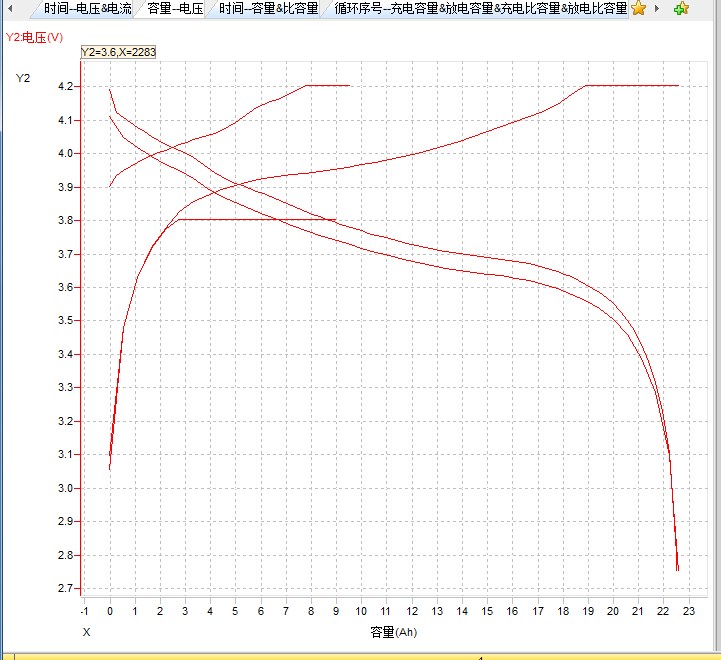Open the 时间--容量&比容量 tab

[x=268, y=9]
